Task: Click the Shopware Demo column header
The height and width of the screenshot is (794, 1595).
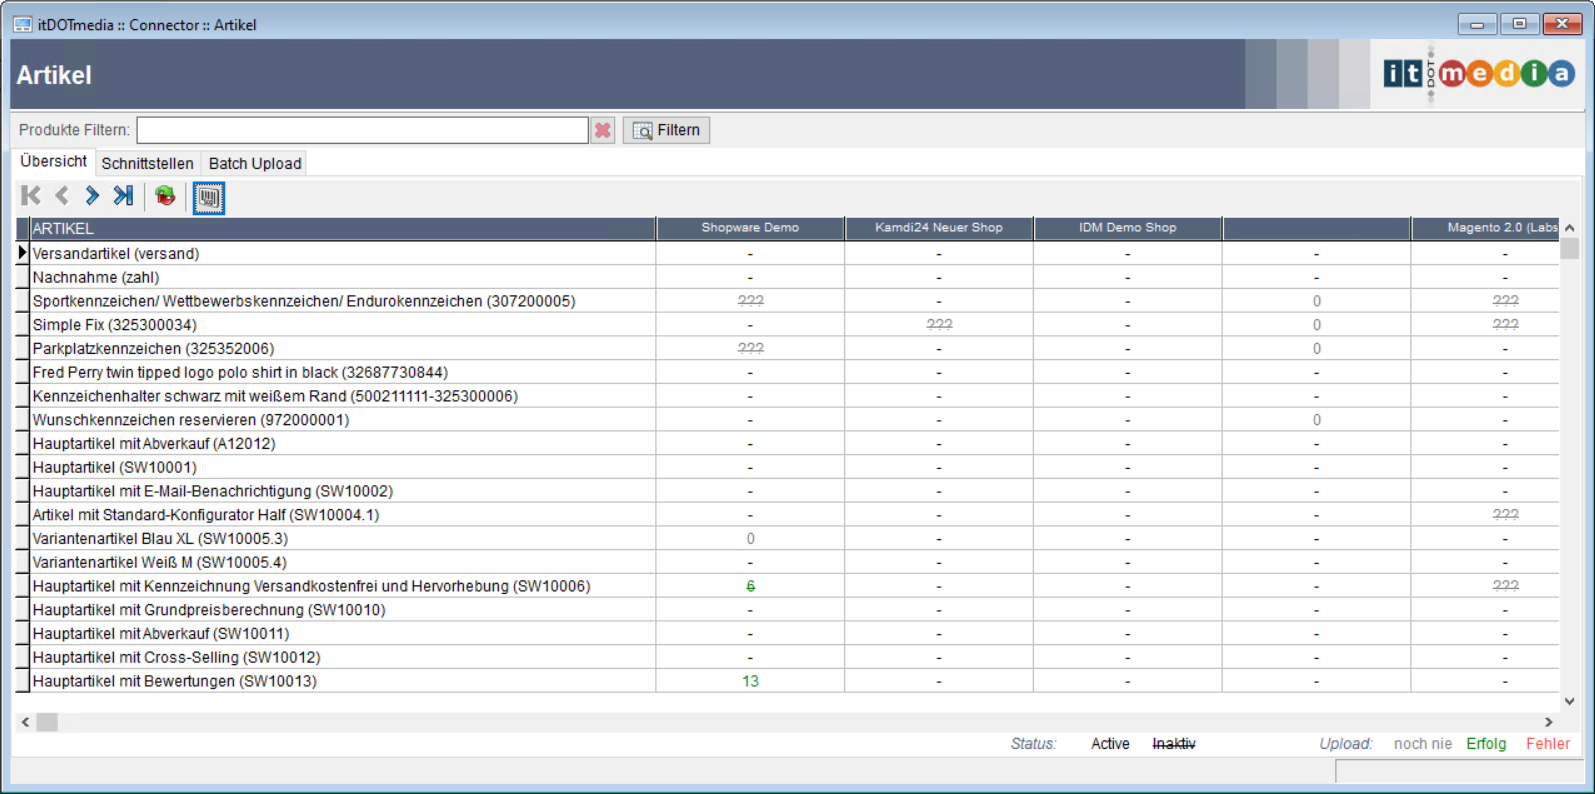Action: click(749, 228)
